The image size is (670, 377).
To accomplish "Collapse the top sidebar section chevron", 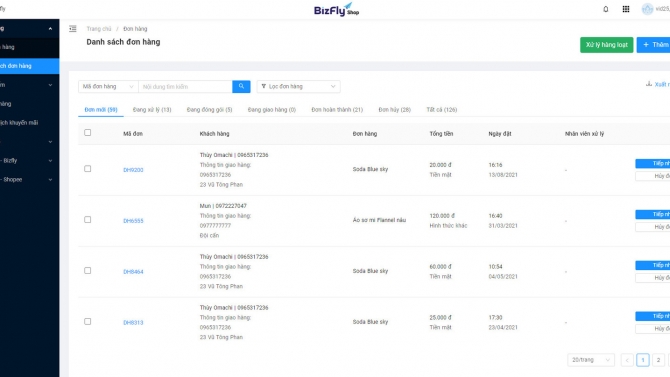I will tap(50, 29).
